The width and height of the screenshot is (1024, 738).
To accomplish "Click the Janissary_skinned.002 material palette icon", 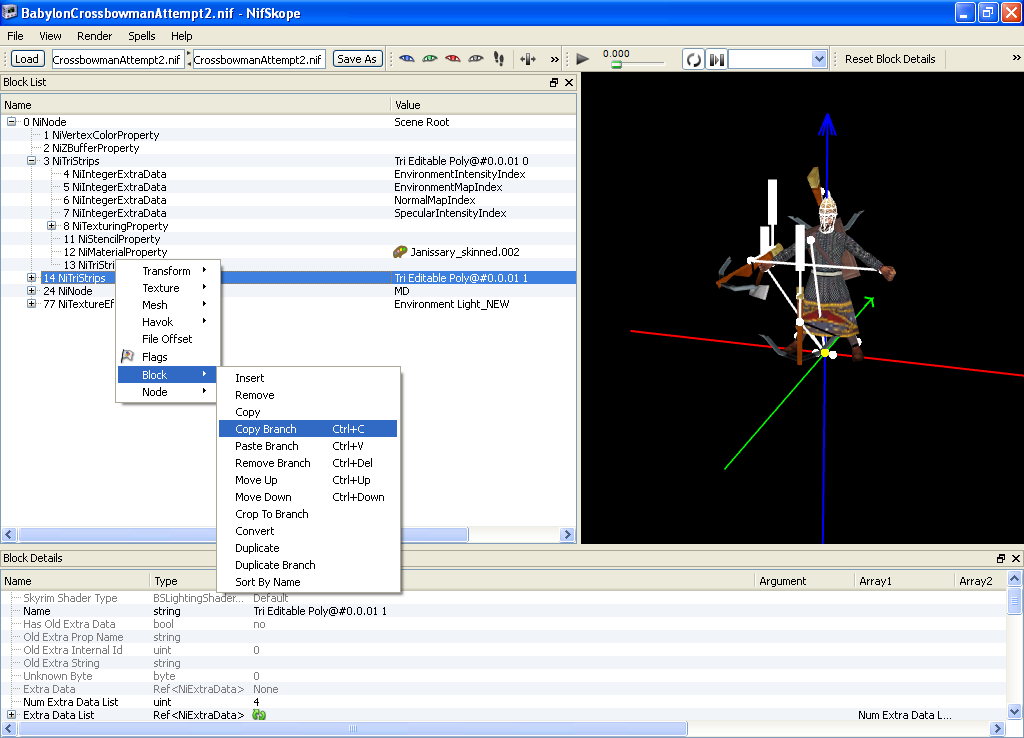I will coord(400,252).
